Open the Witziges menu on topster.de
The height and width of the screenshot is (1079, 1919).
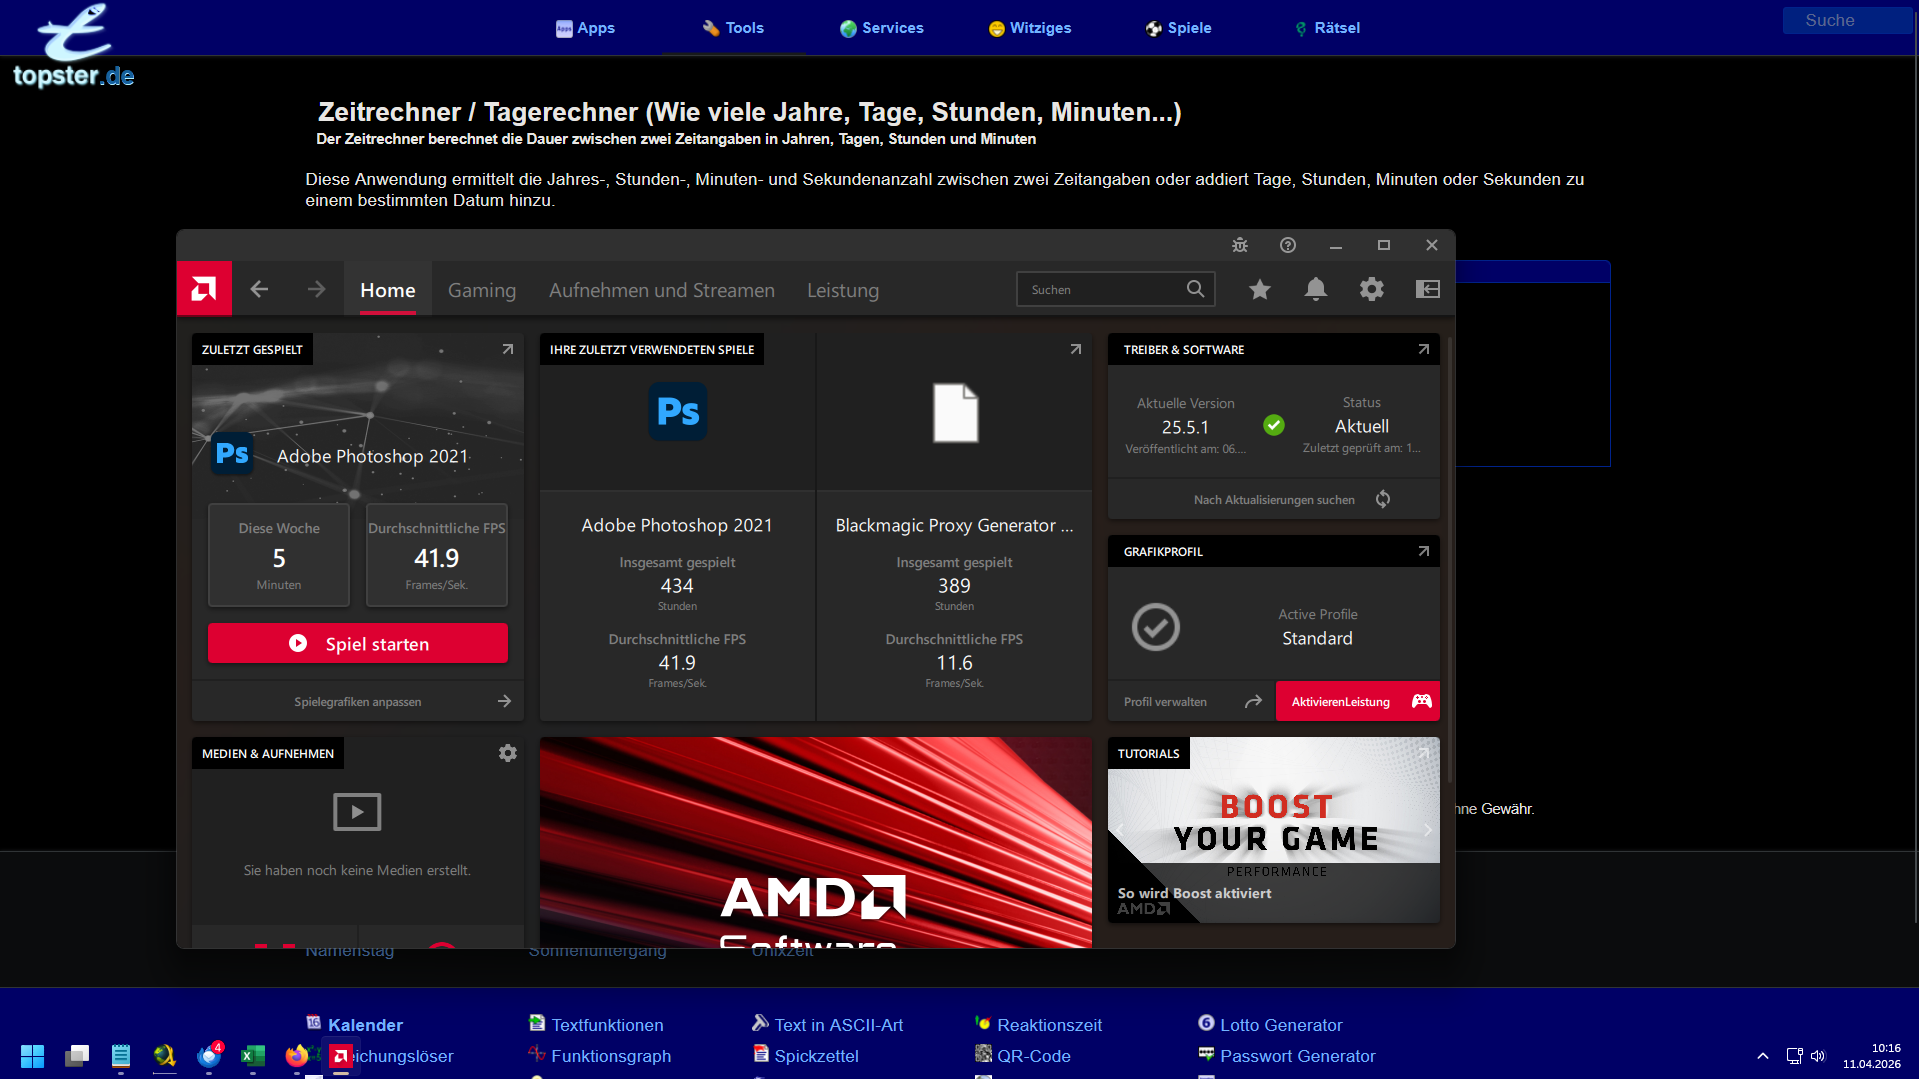pos(1030,28)
